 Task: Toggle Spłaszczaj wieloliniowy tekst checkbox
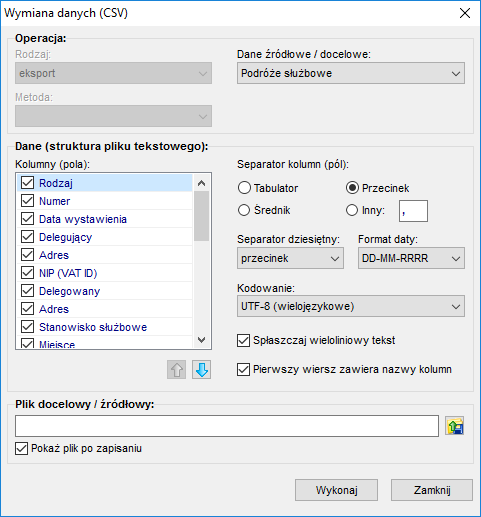pos(243,341)
